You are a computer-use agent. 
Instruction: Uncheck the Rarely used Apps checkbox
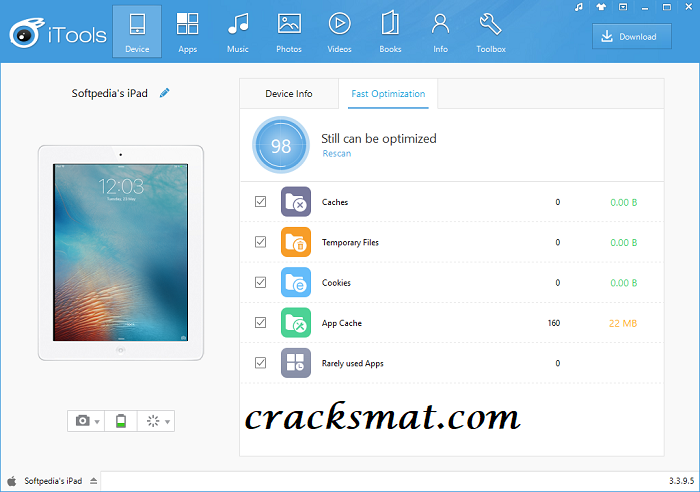(261, 363)
